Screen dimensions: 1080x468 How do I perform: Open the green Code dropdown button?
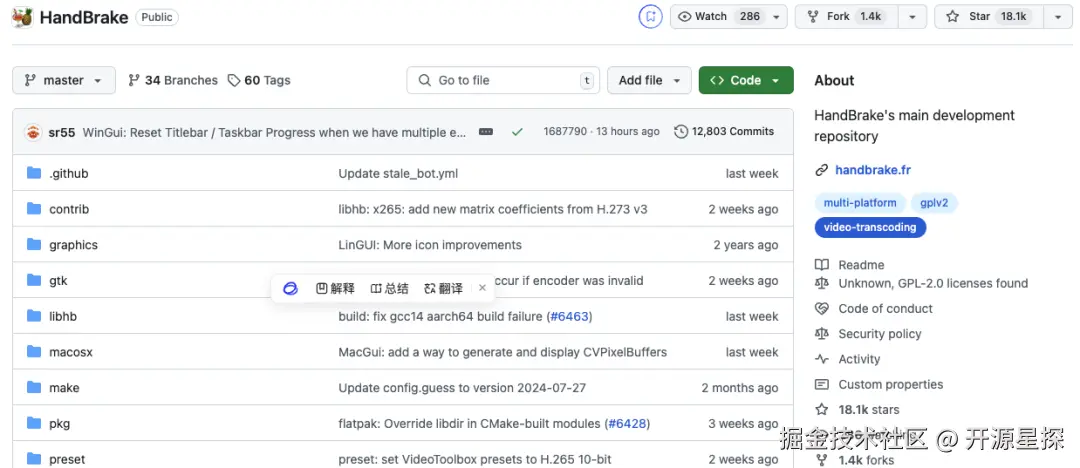pos(746,80)
